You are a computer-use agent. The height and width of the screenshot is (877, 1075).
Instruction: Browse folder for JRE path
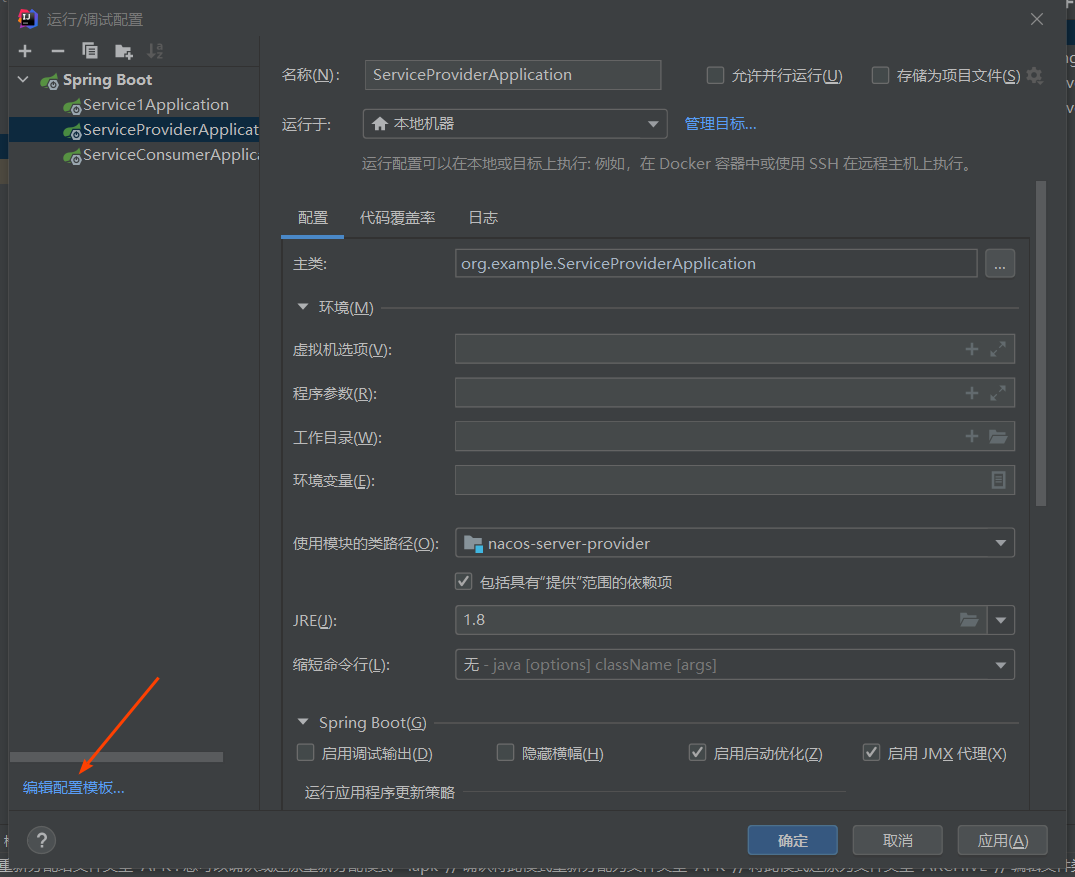pyautogui.click(x=969, y=620)
